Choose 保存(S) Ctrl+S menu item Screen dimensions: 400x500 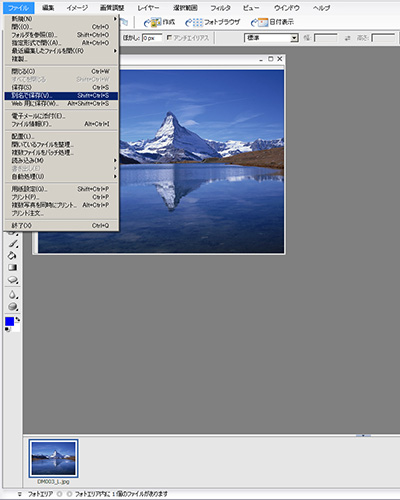tap(61, 87)
